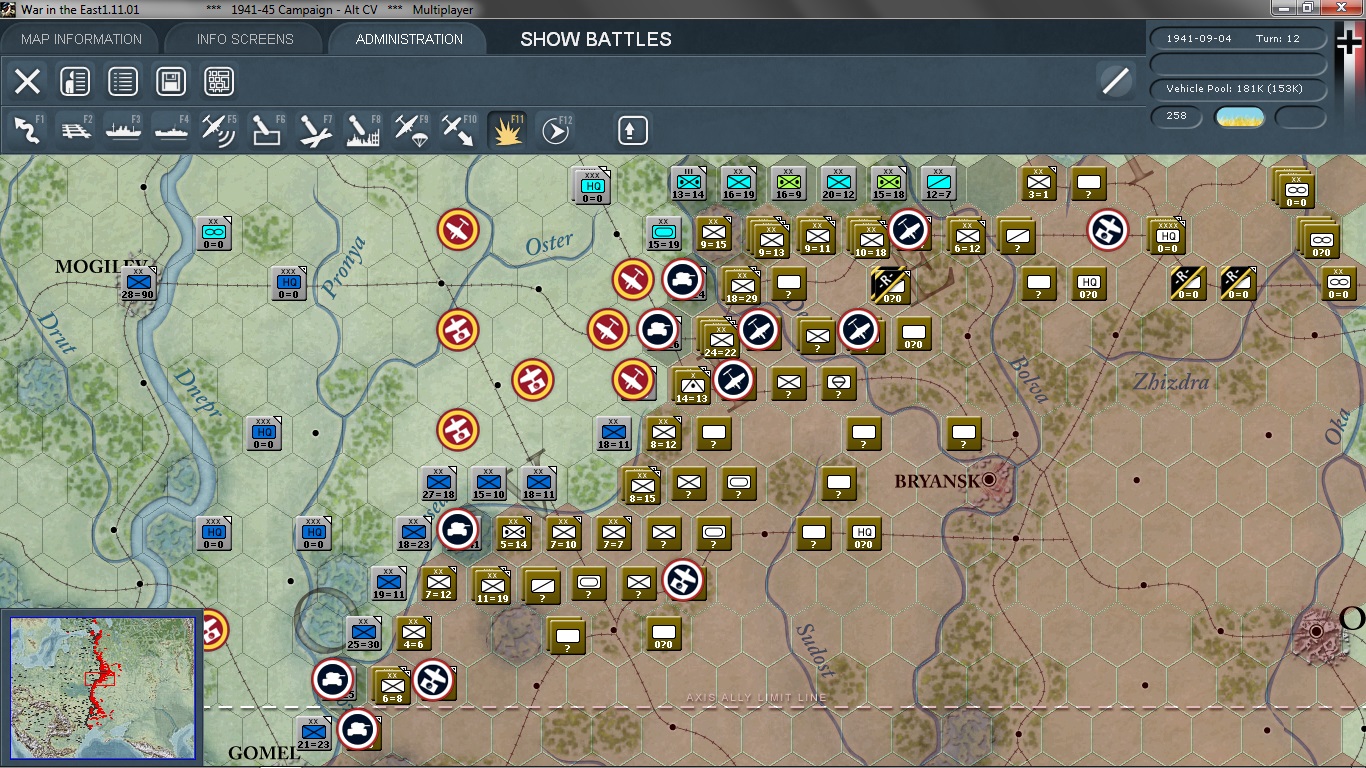
Task: Select the Soviet 4=6 rifle unit
Action: [x=413, y=634]
